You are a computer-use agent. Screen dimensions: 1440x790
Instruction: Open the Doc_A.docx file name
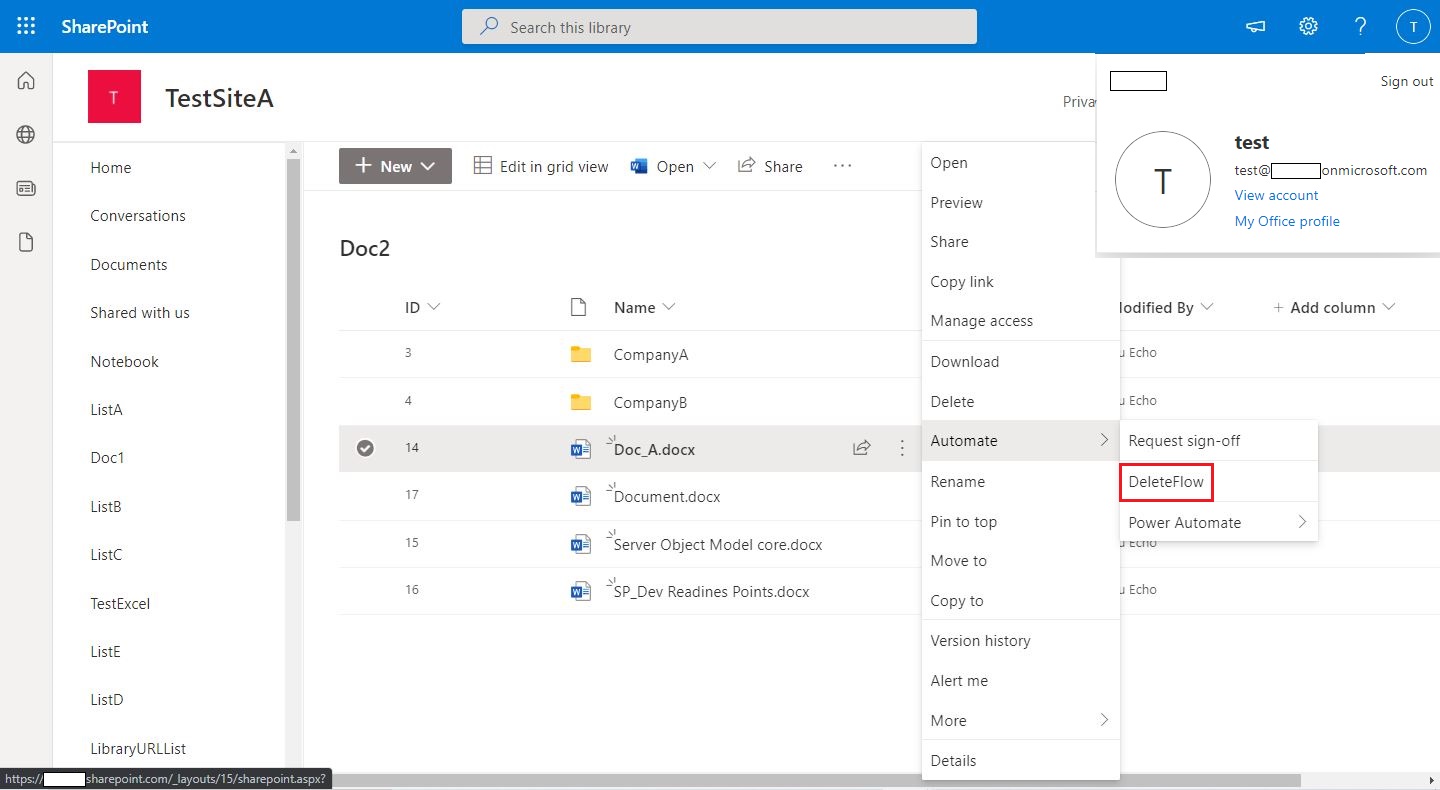(654, 449)
